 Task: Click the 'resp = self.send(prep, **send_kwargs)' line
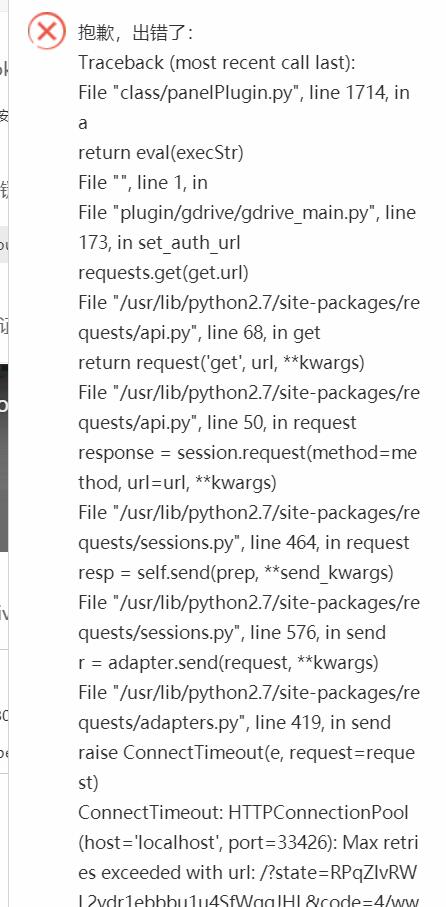pos(236,574)
